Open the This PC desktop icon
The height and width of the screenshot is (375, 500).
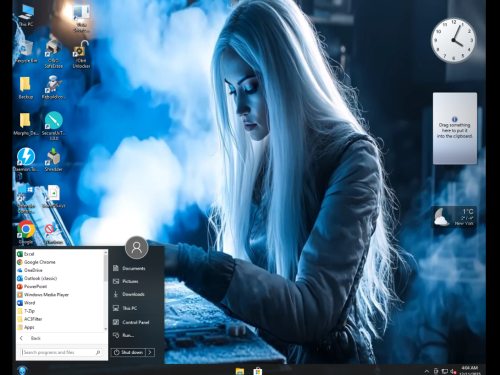pyautogui.click(x=26, y=15)
